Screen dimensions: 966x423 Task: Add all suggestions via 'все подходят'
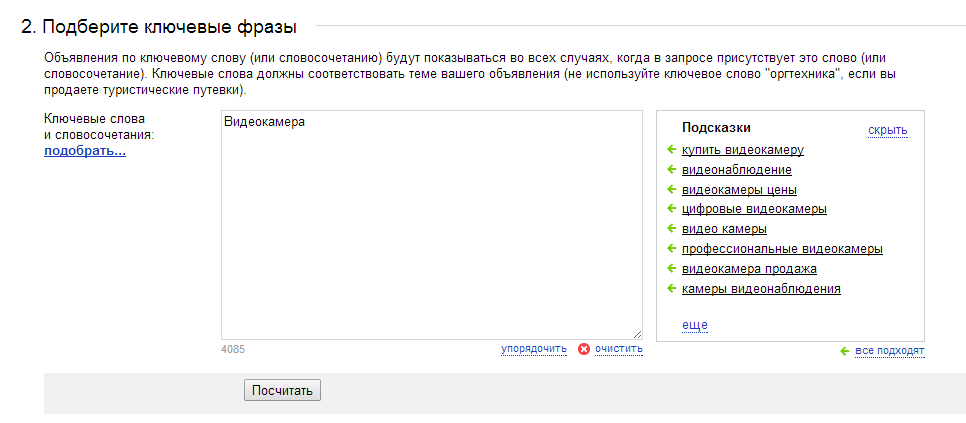[x=890, y=351]
